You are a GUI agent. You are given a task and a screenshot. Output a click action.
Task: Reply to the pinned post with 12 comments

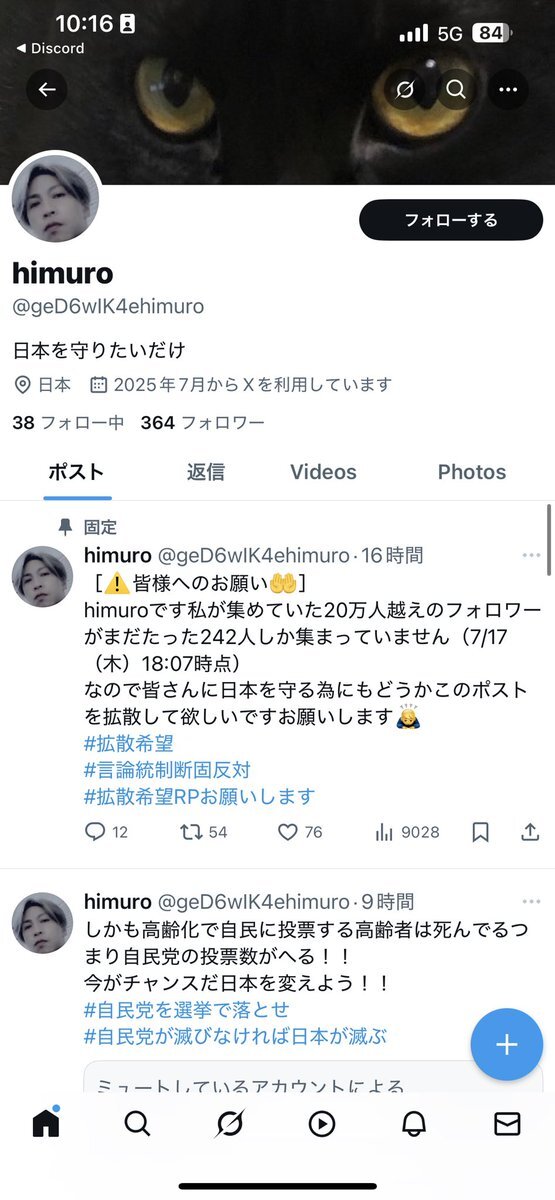(106, 832)
